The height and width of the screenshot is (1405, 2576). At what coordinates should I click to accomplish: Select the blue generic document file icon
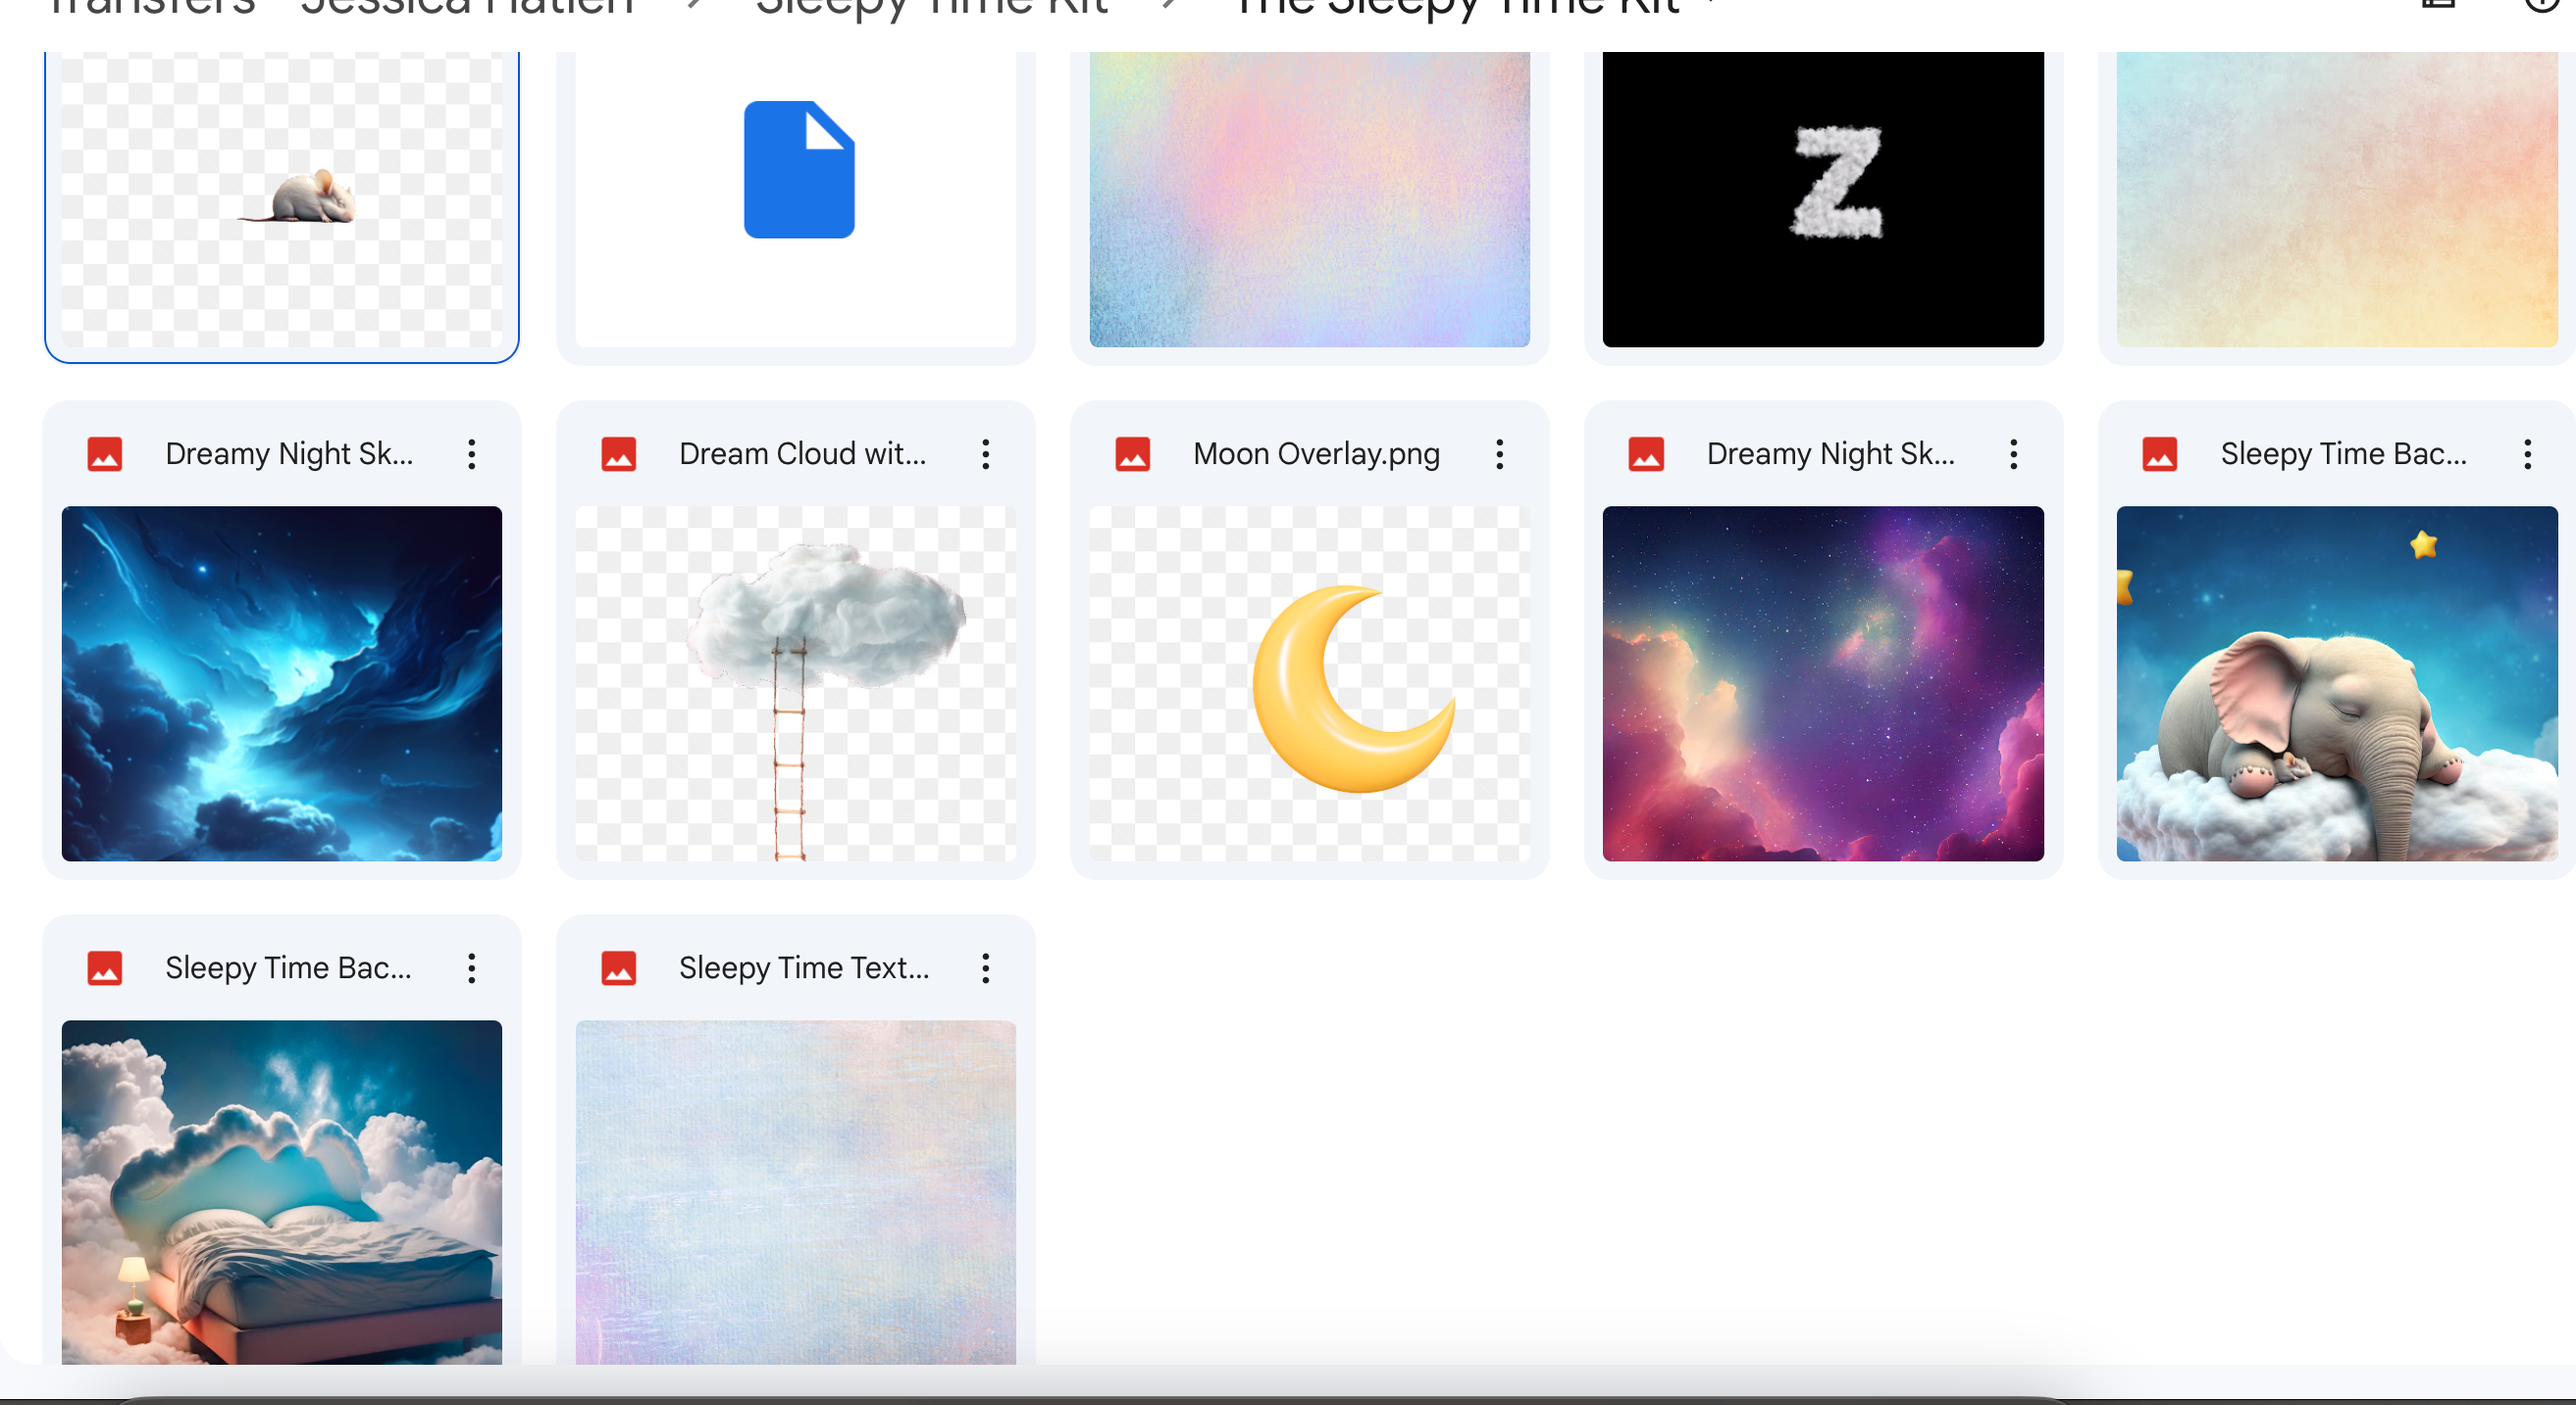tap(799, 169)
